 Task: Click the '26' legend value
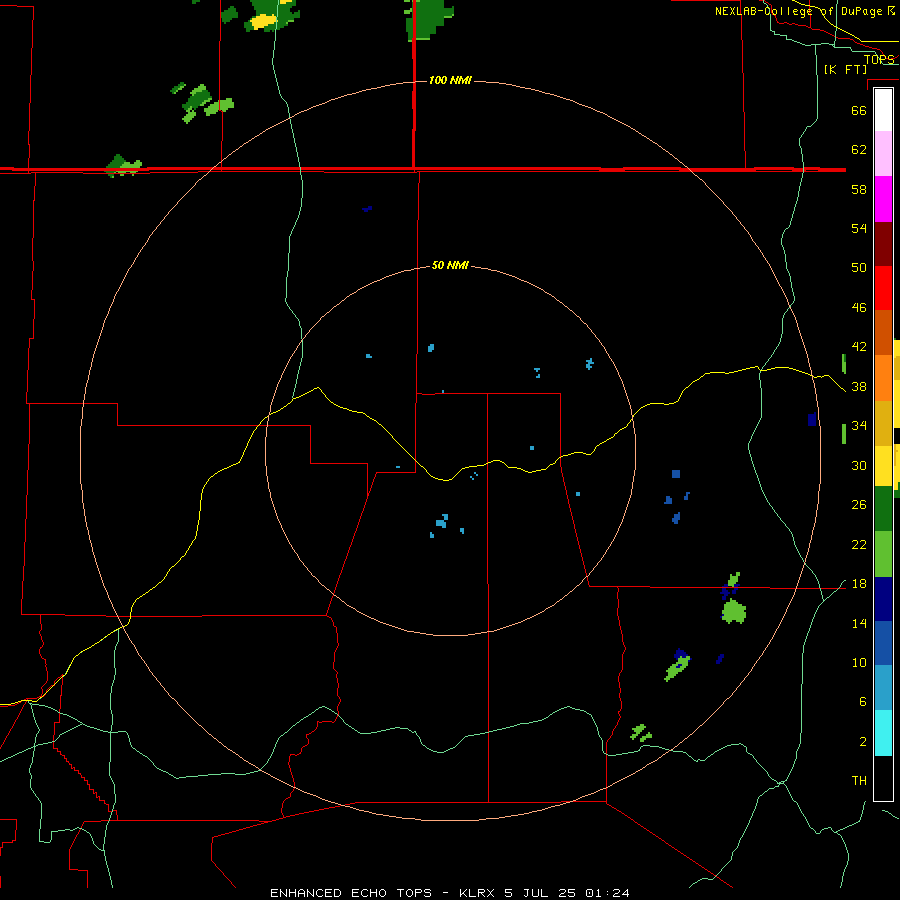tap(859, 505)
